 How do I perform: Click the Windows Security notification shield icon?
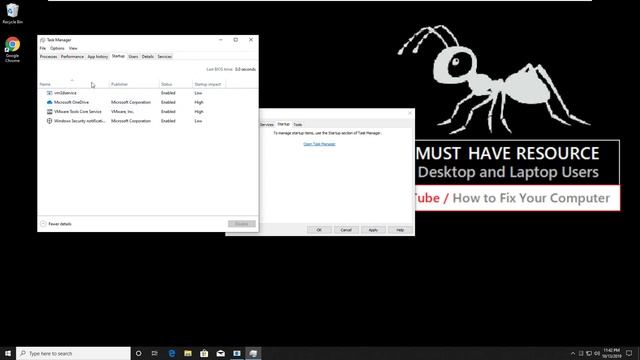tap(49, 121)
